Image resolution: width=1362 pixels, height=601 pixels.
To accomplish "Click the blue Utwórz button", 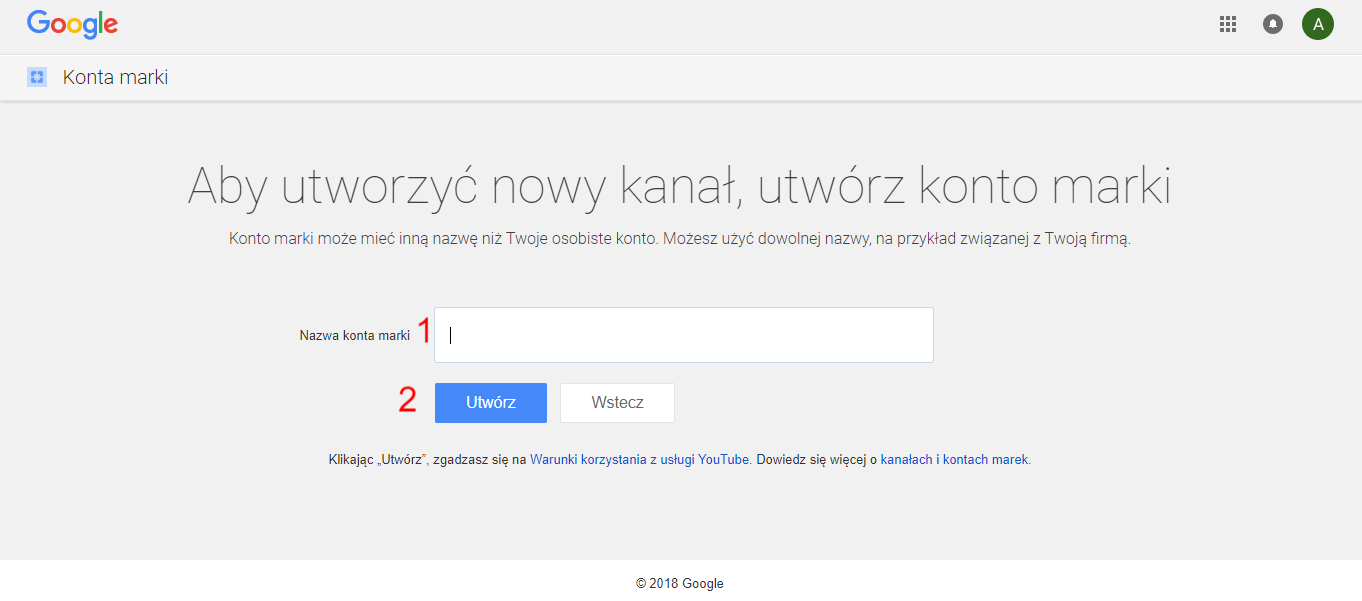I will click(491, 403).
